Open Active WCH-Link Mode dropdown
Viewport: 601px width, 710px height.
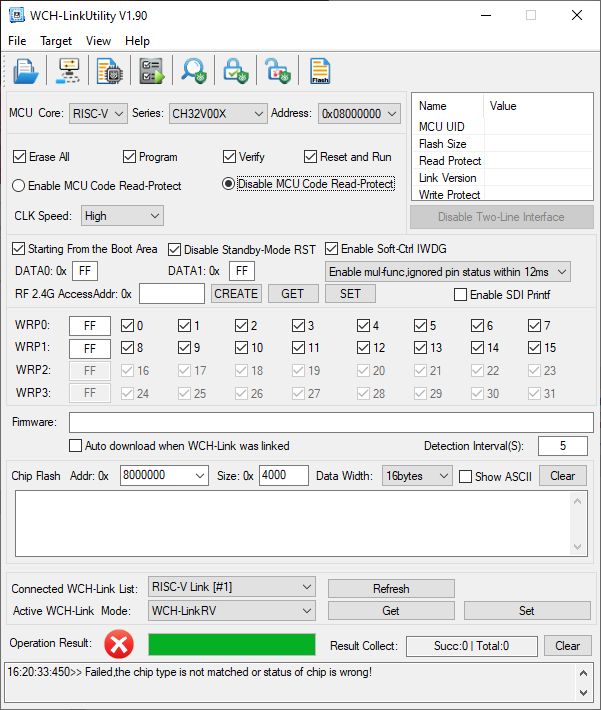pos(231,610)
